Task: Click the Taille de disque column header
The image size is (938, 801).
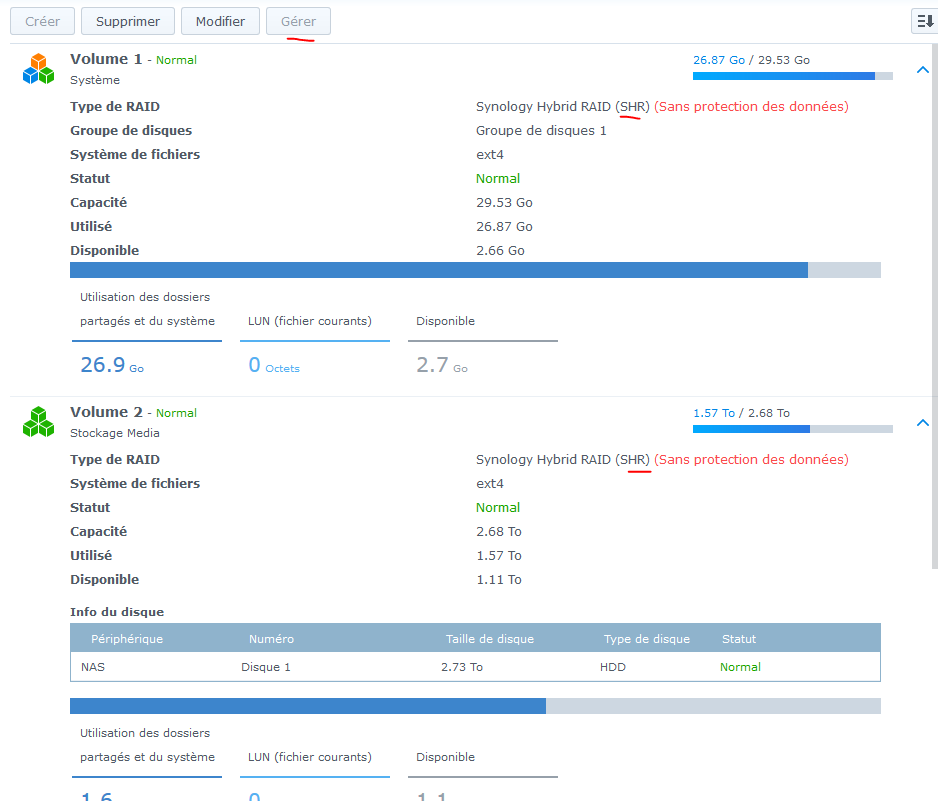Action: tap(489, 639)
